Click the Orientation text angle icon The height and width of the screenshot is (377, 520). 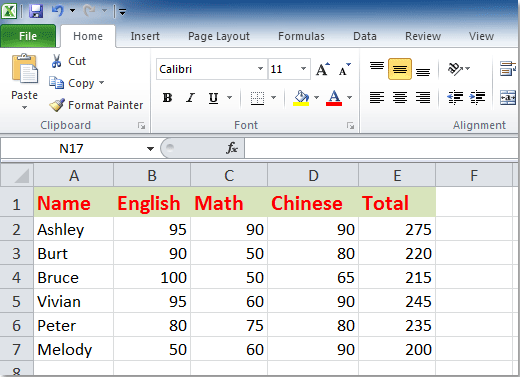coord(455,69)
